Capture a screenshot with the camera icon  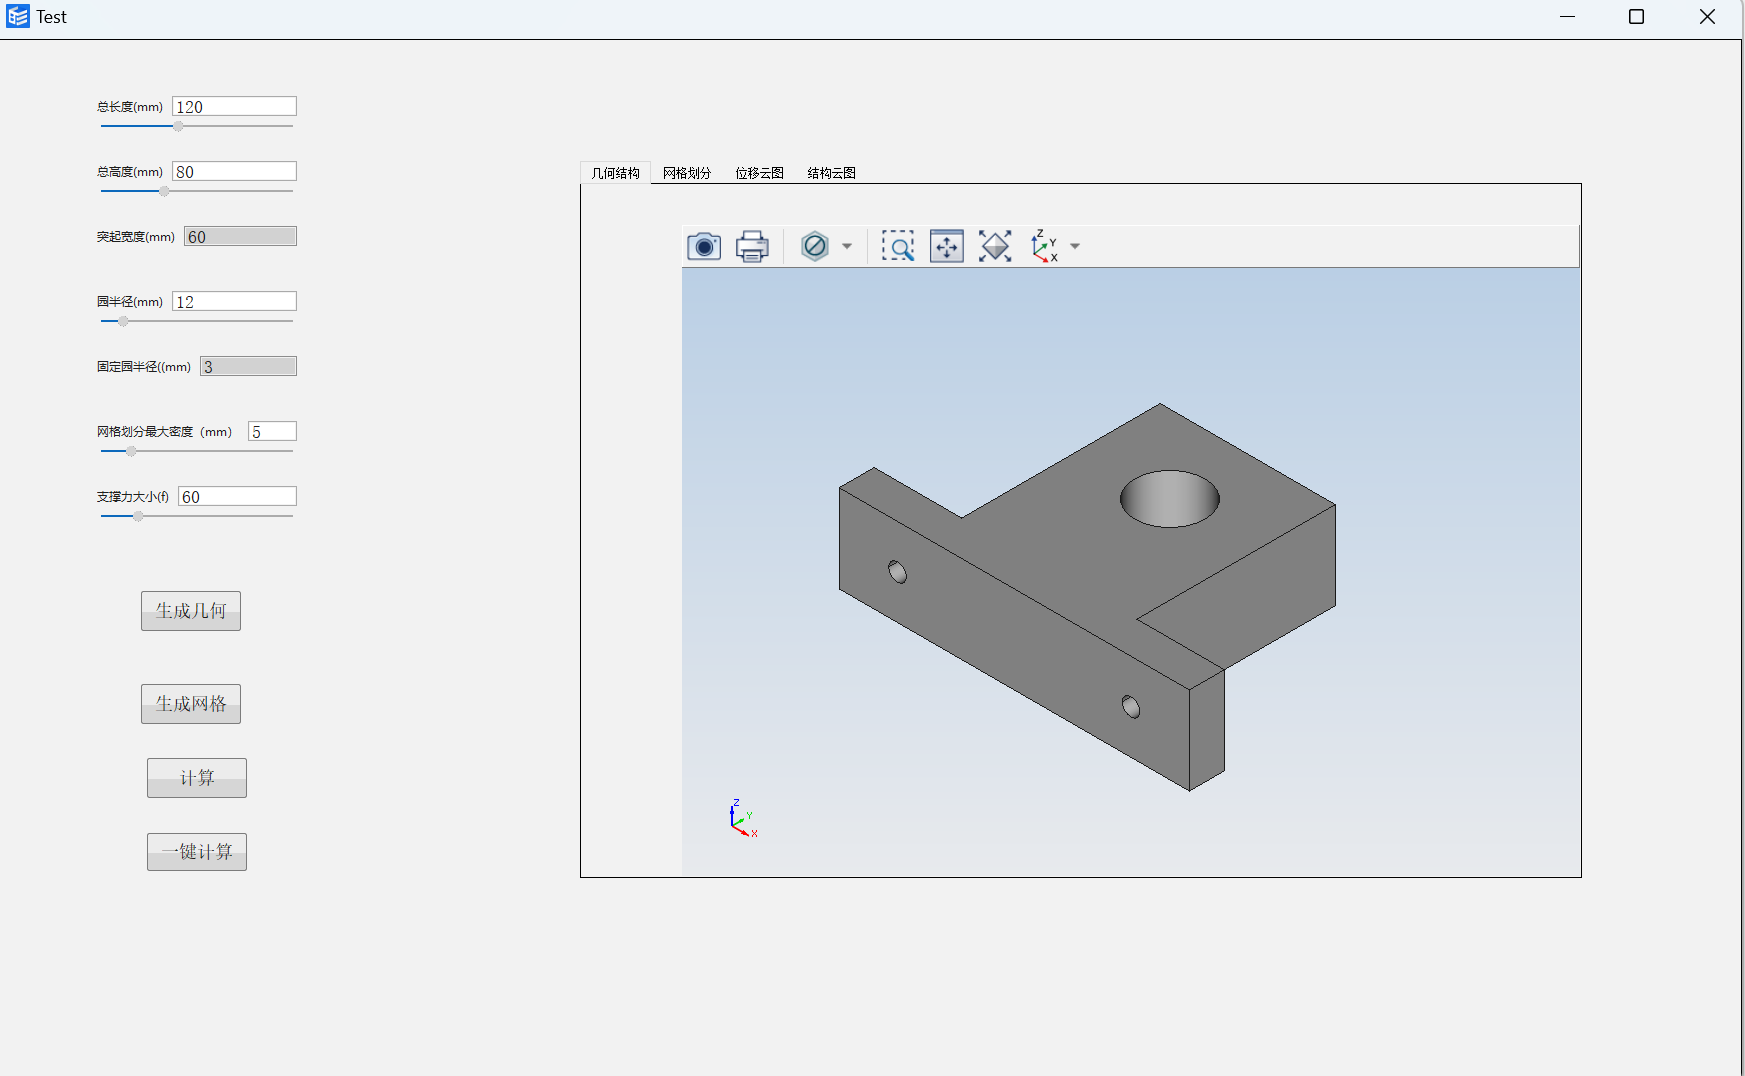(704, 246)
